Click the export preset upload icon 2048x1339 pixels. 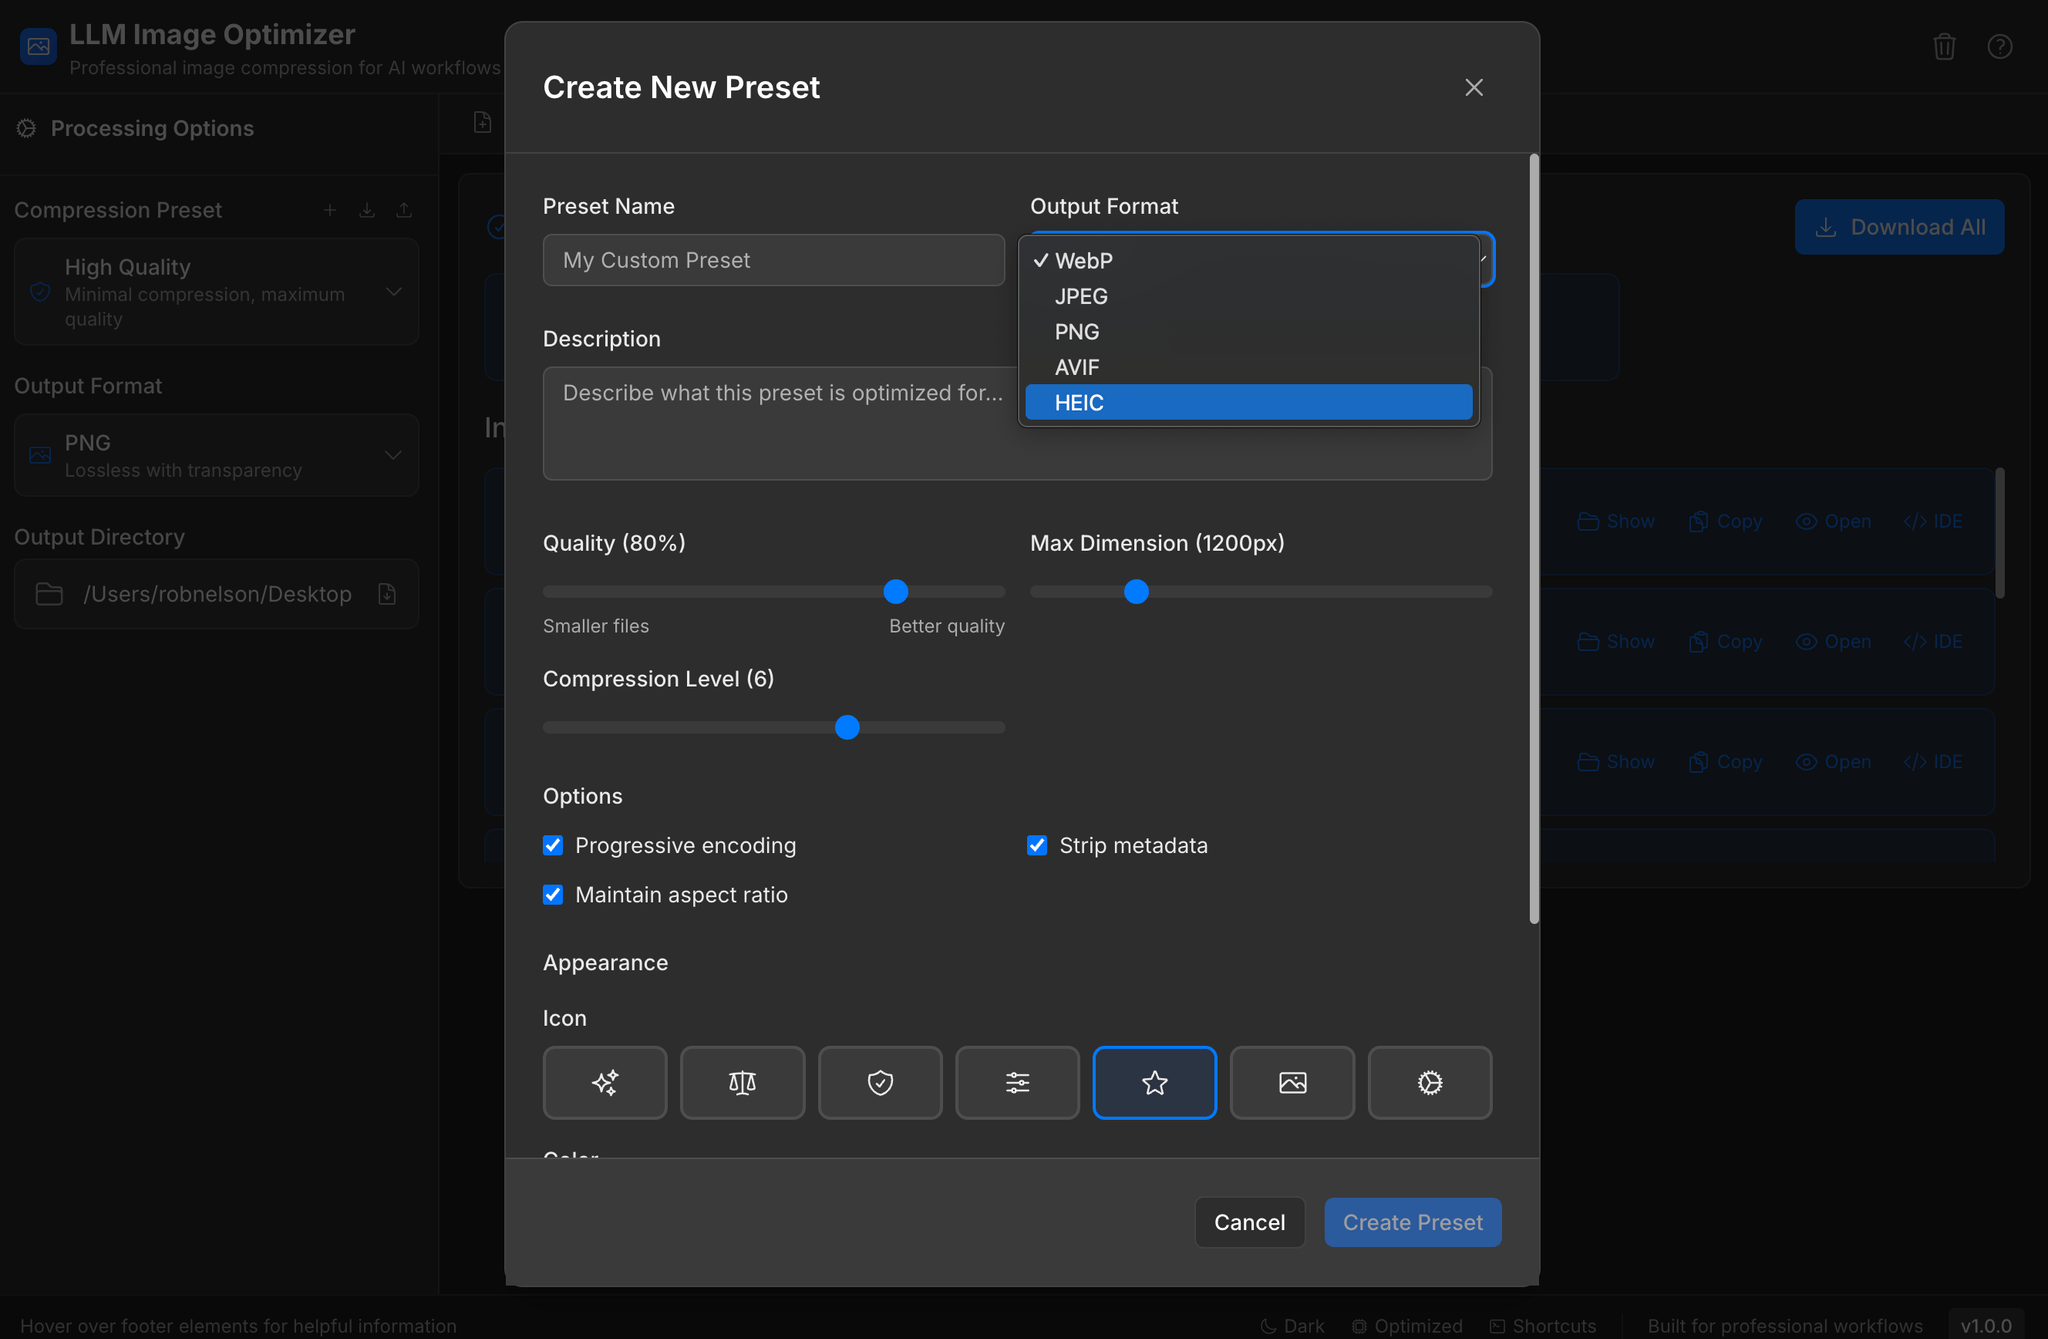click(404, 210)
